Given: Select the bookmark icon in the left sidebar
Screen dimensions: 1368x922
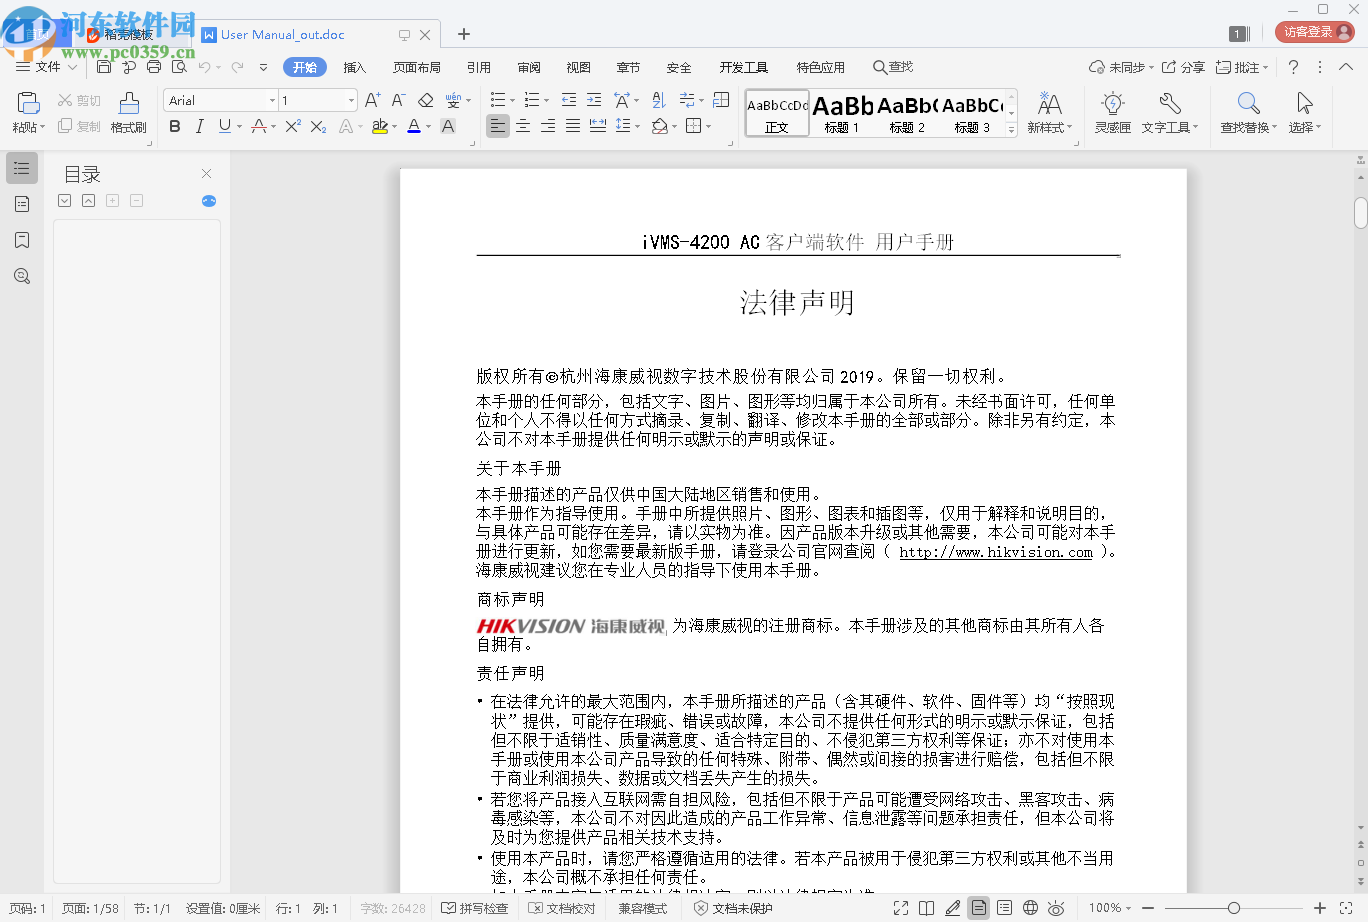Looking at the screenshot, I should (21, 240).
